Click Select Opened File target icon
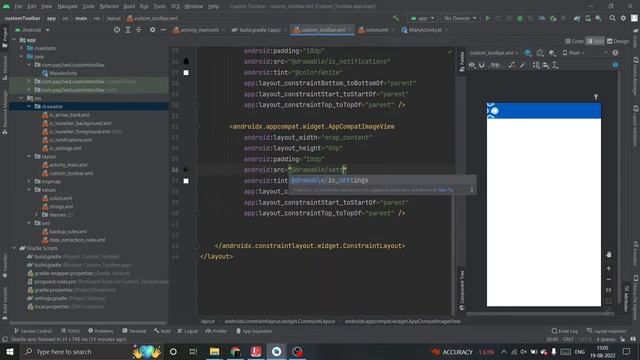Image resolution: width=640 pixels, height=360 pixels. pyautogui.click(x=117, y=30)
